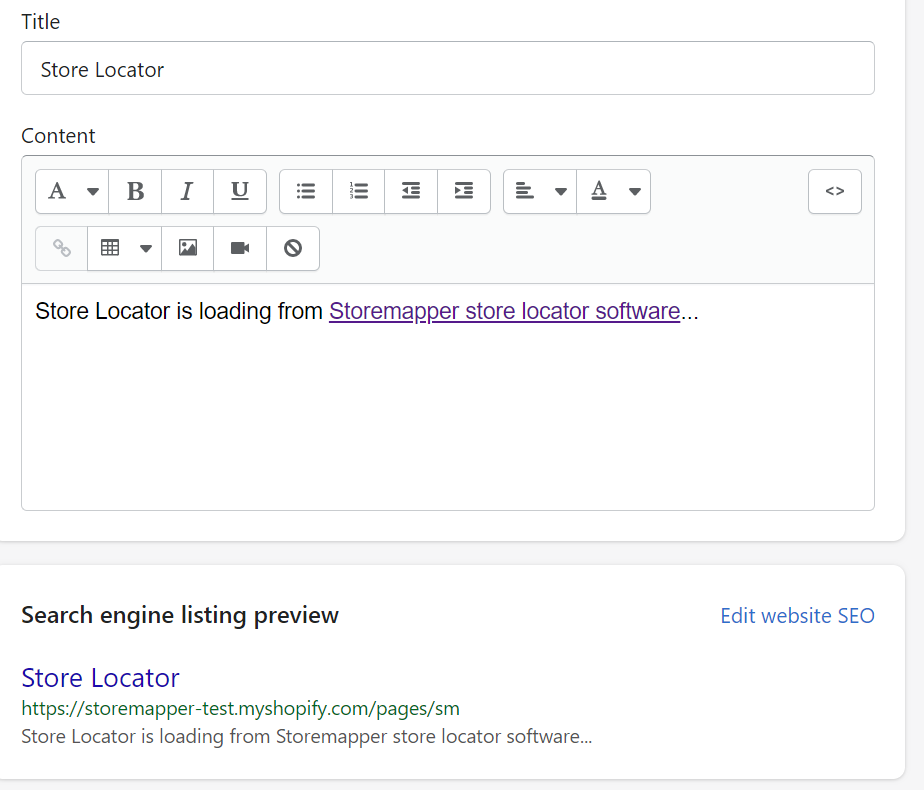Click the Store Locator preview title
Viewport: 924px width, 790px height.
coord(100,678)
